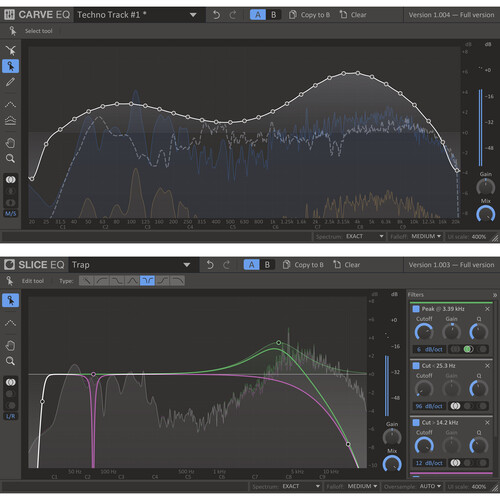Select the hand pan tool in Slice EQ
The image size is (500, 500).
click(10, 346)
